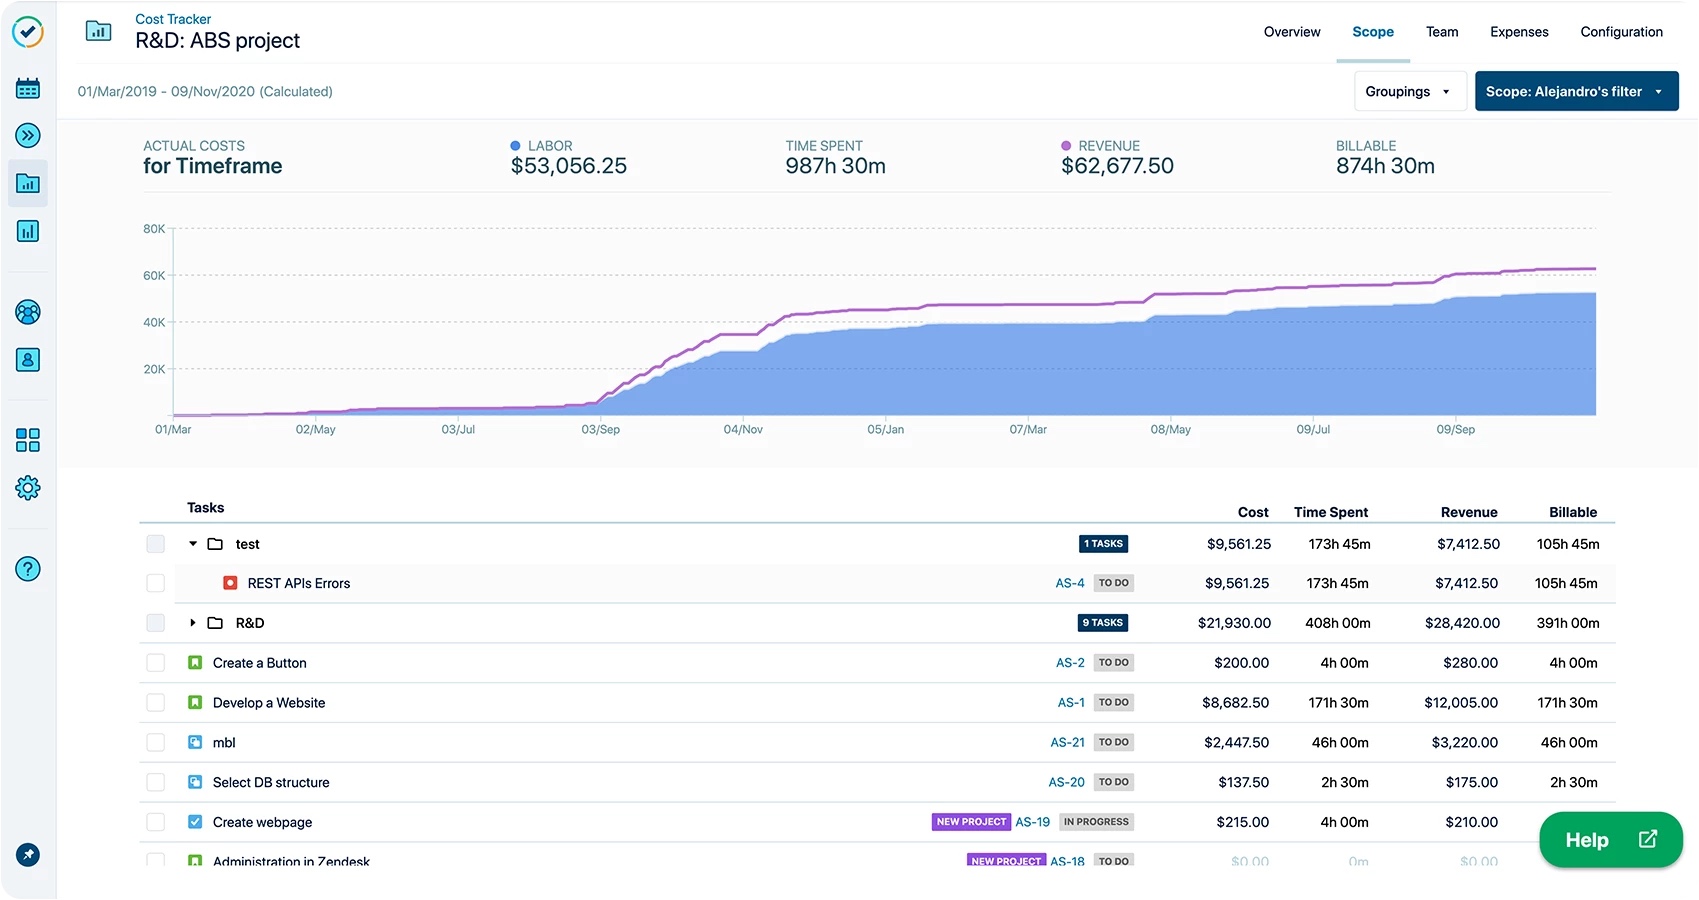Viewport: 1699px width, 900px height.
Task: Expand the R&D task folder
Action: click(x=192, y=622)
